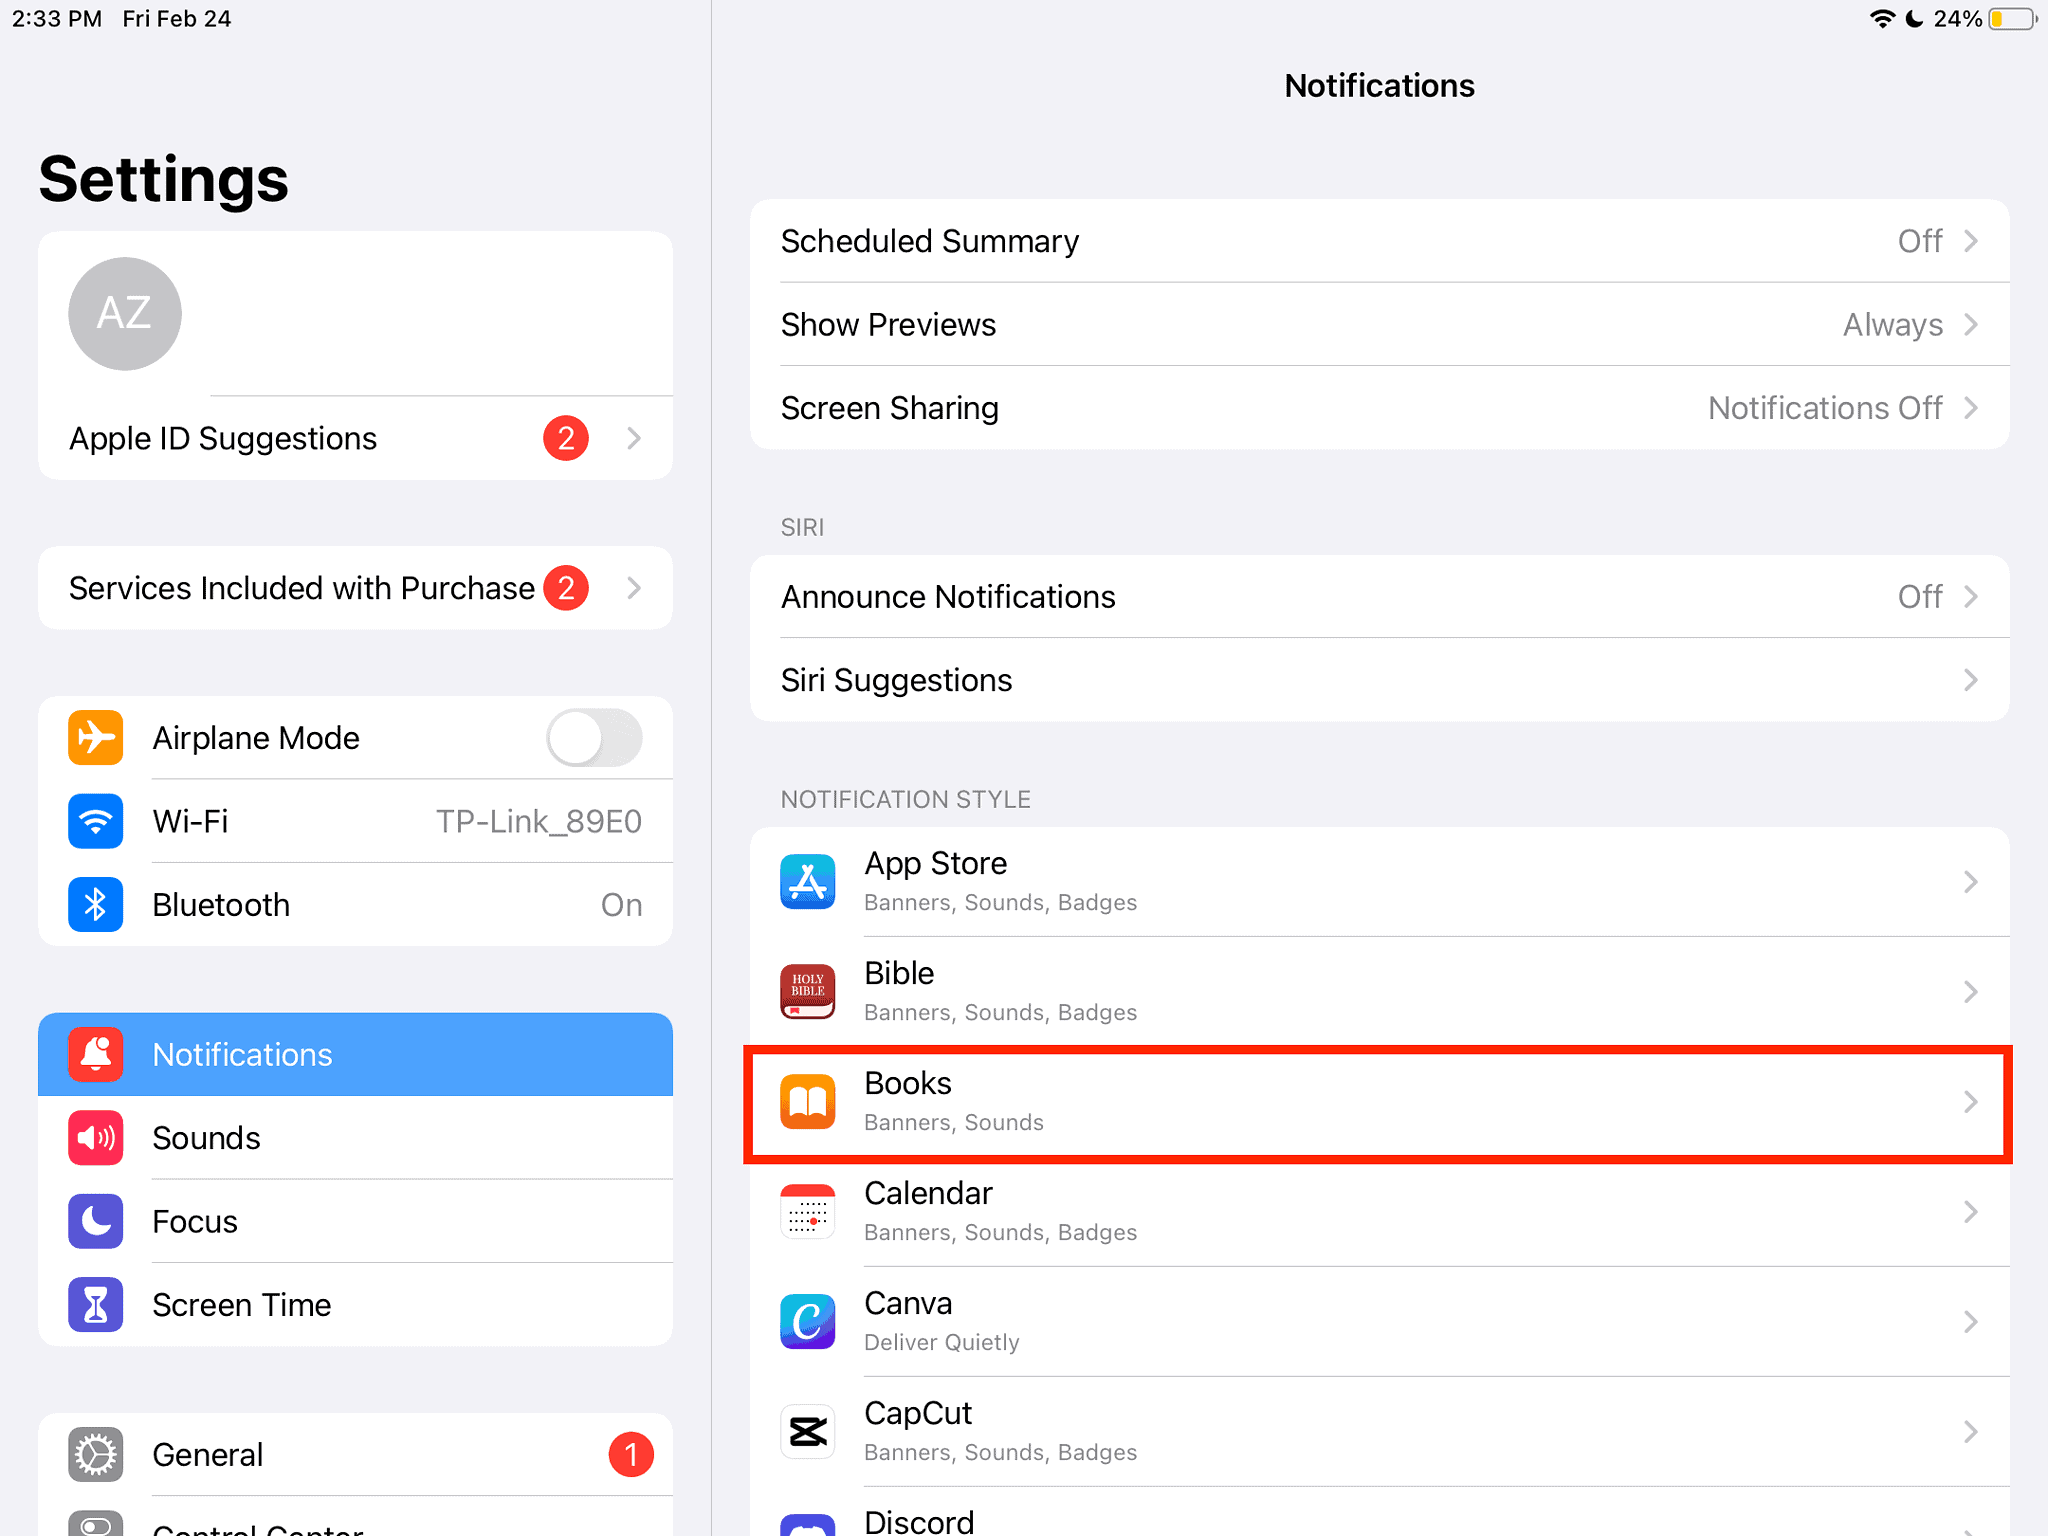
Task: Toggle the Airplane Mode switch
Action: click(x=594, y=738)
